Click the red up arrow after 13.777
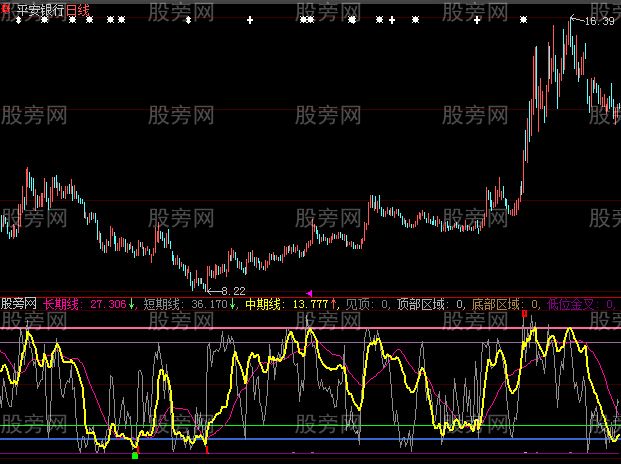This screenshot has height=464, width=621. pyautogui.click(x=334, y=303)
